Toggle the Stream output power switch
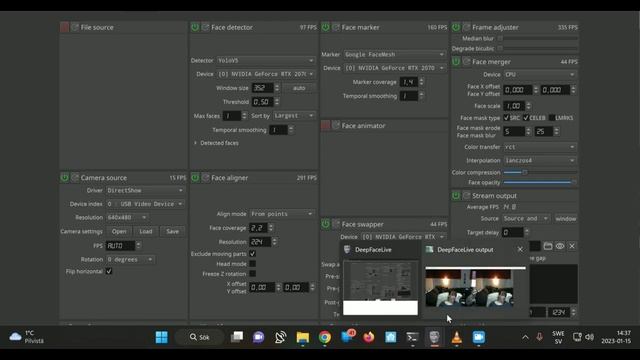 [456, 196]
